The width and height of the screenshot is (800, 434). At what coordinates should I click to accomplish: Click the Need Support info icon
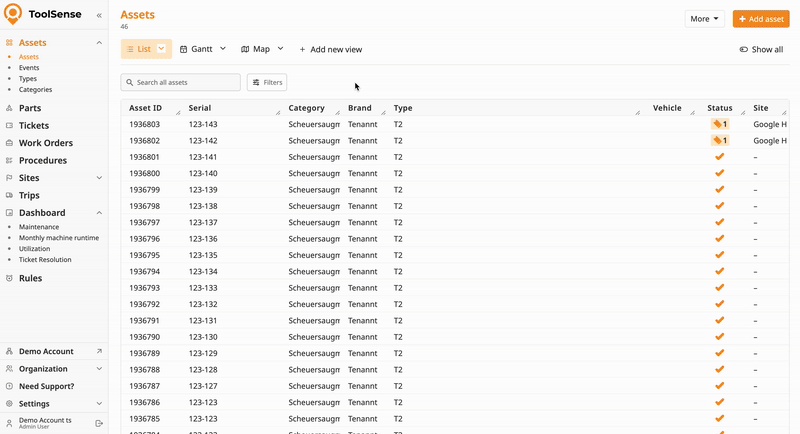(x=9, y=386)
